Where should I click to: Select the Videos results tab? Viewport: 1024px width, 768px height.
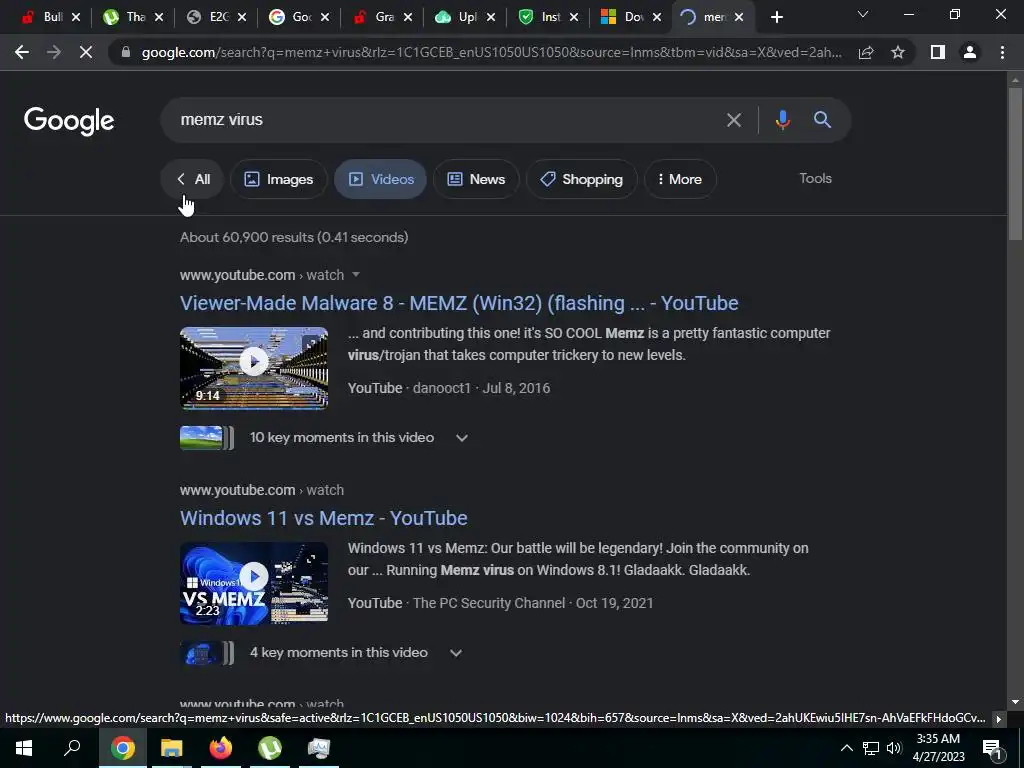pyautogui.click(x=381, y=179)
